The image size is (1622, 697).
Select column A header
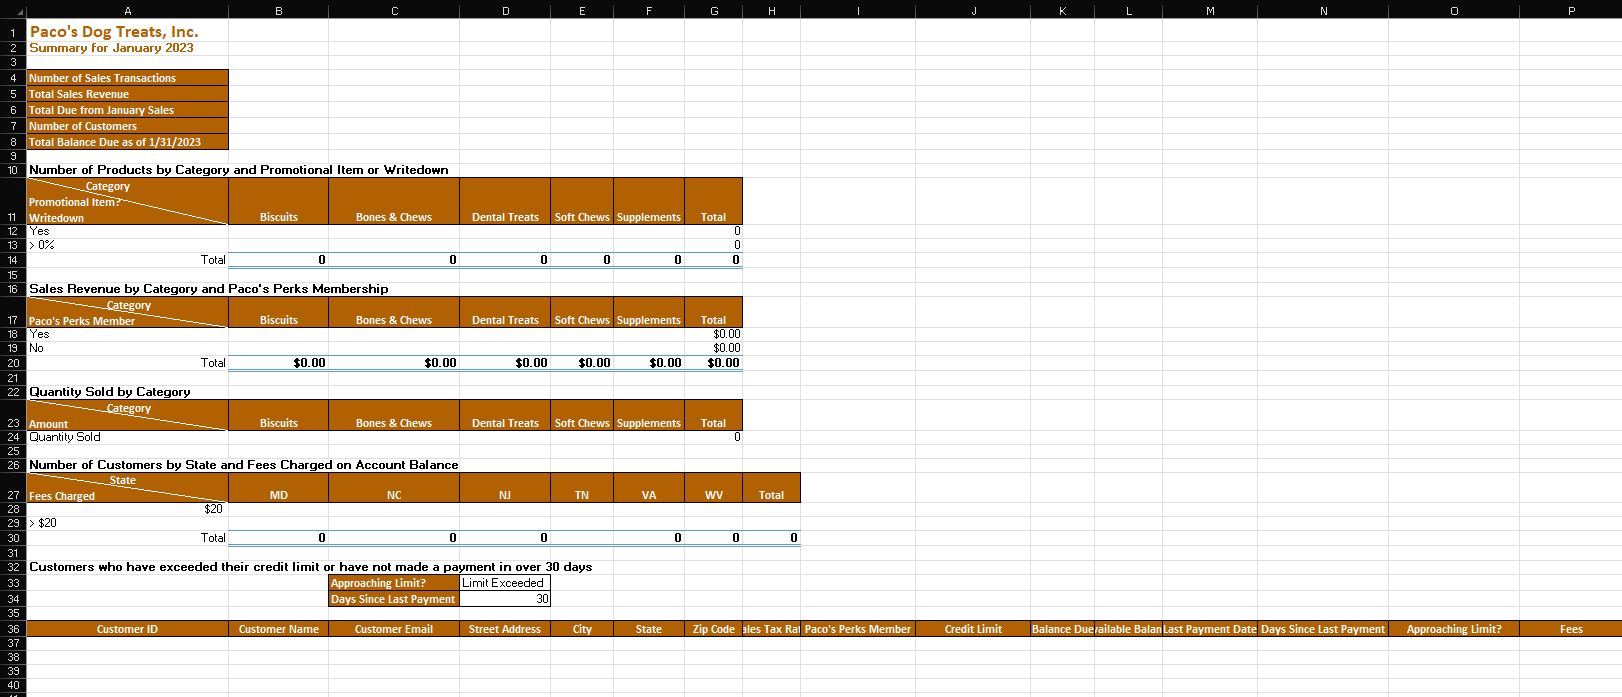(127, 11)
